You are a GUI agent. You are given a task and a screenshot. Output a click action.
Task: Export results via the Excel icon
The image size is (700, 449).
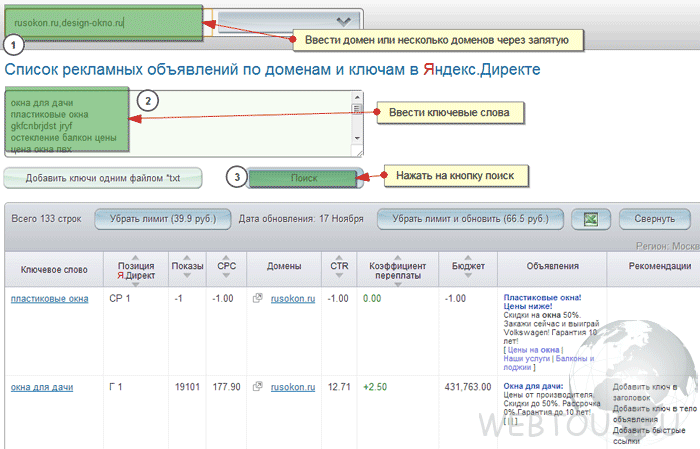(x=591, y=220)
